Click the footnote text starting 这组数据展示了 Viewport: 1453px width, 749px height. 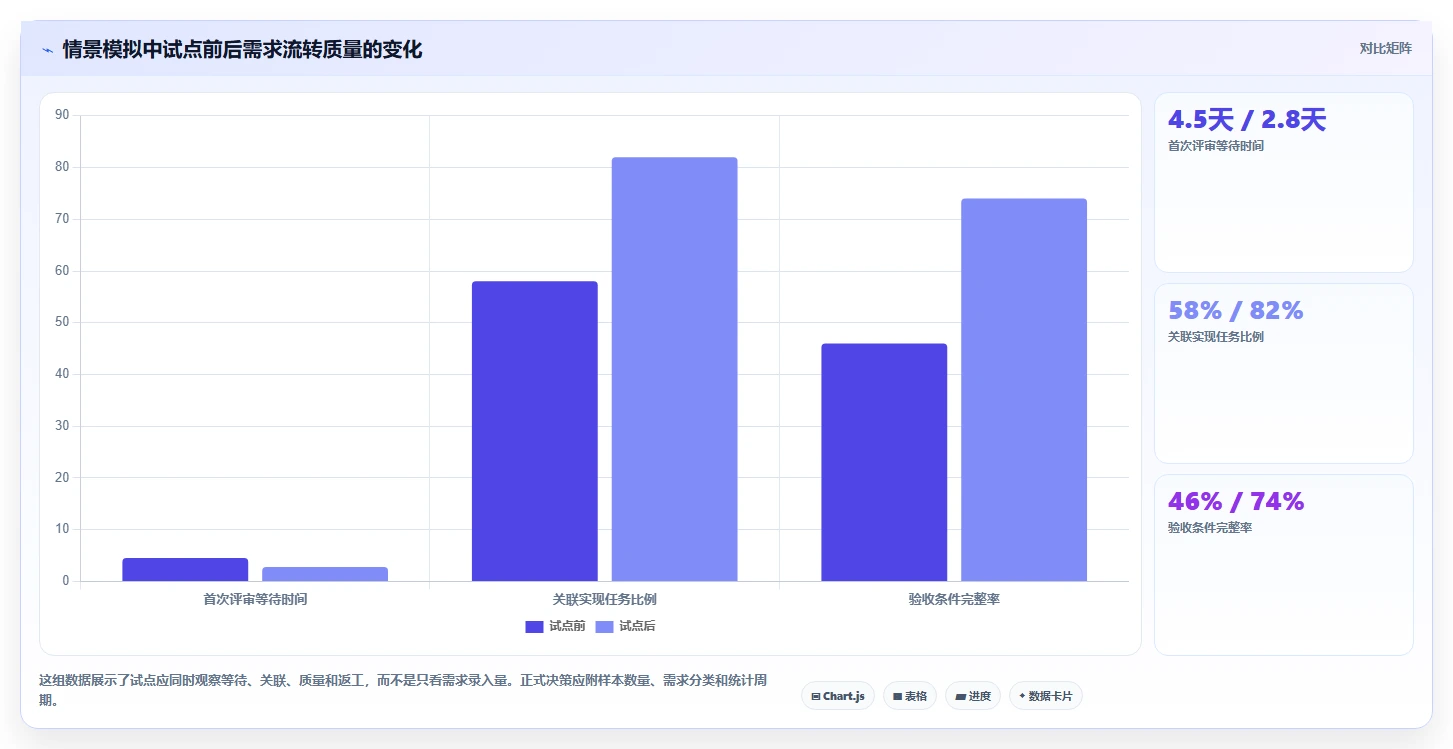click(x=403, y=690)
